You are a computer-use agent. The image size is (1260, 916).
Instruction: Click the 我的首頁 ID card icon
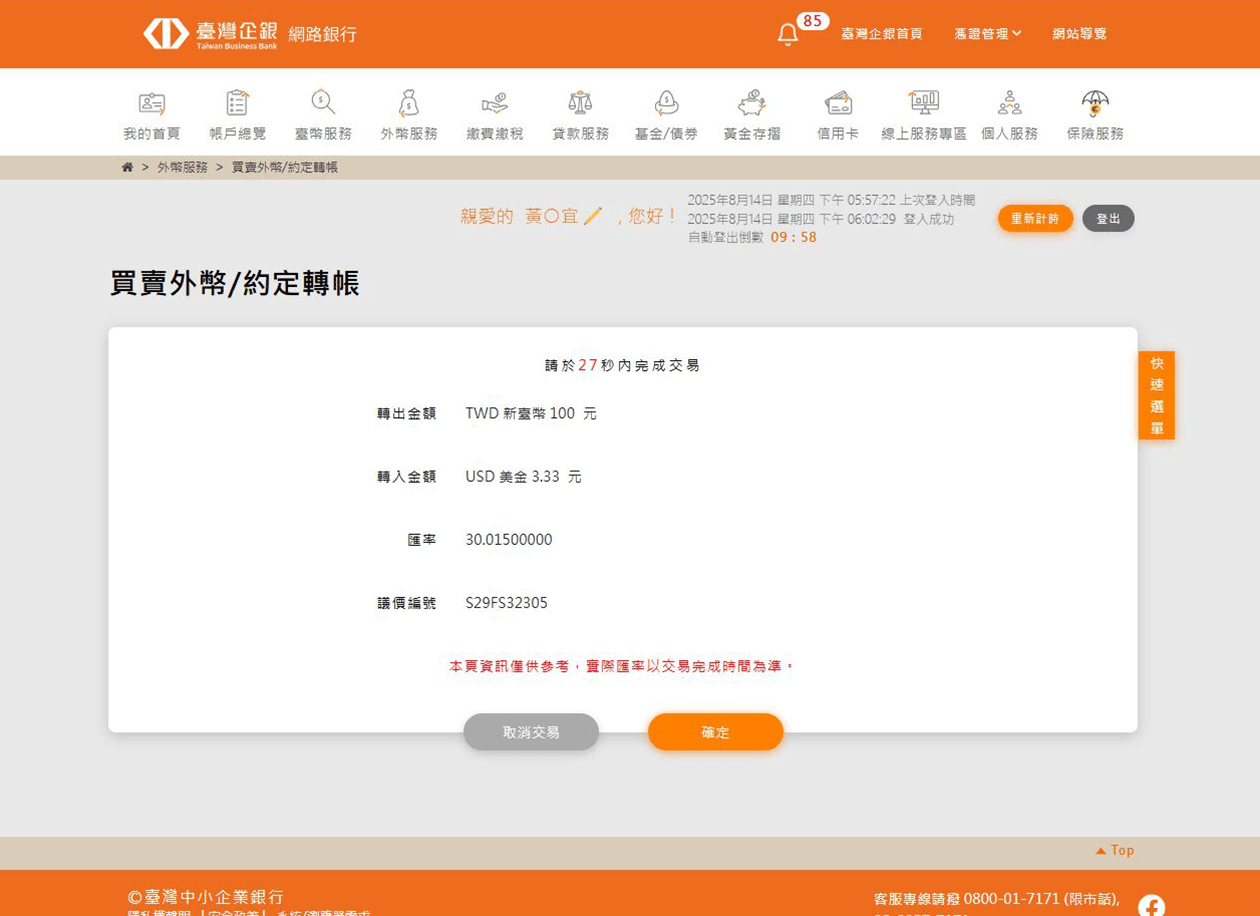152,103
